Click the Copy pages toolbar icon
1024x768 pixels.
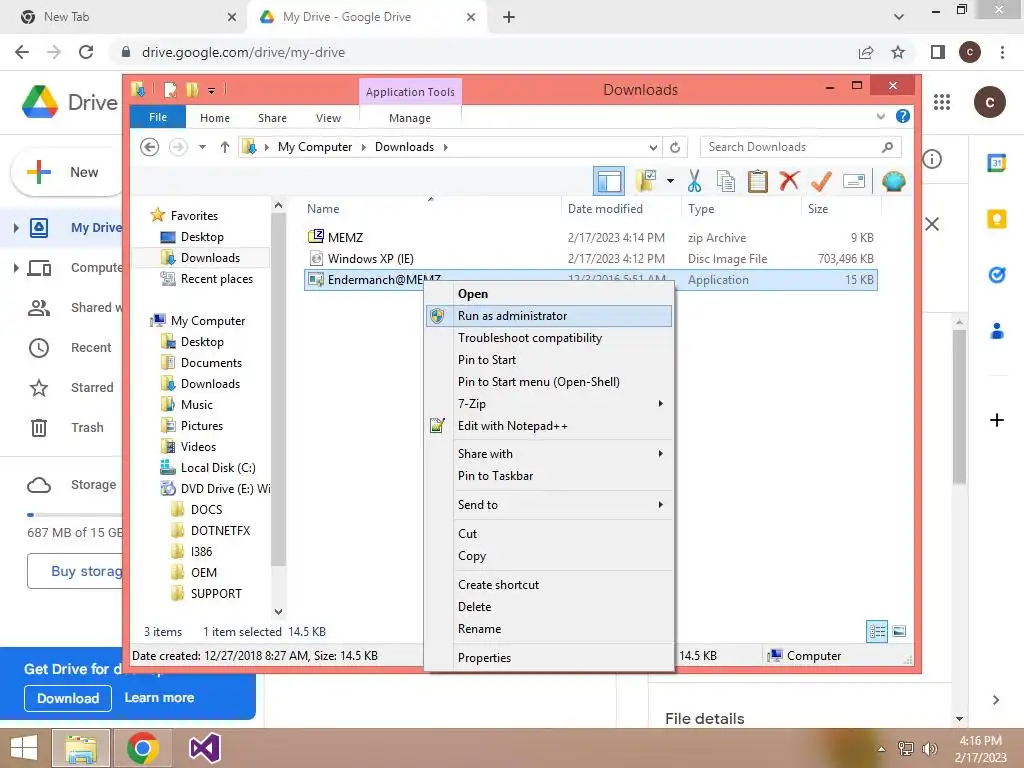click(726, 181)
